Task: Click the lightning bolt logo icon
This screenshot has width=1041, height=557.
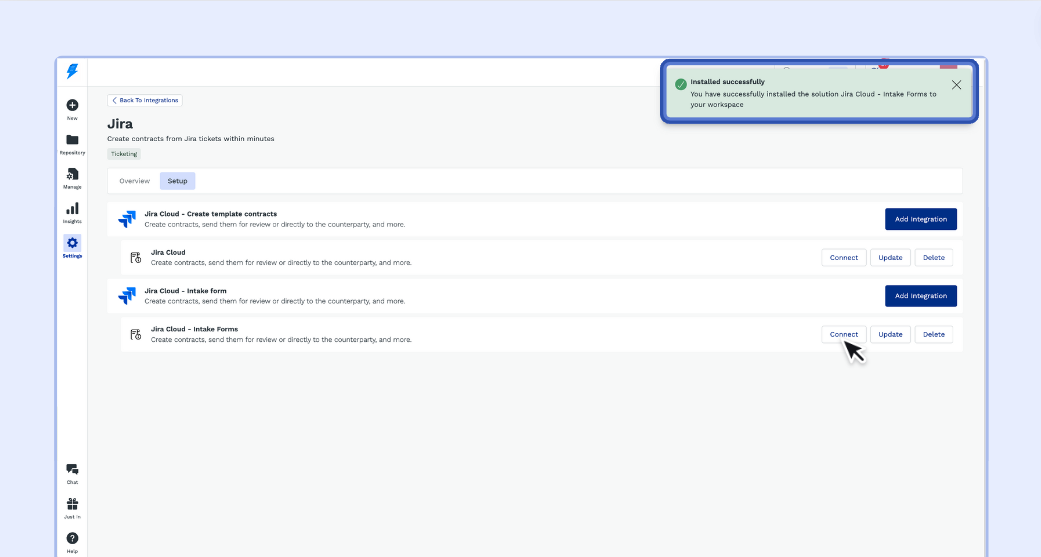Action: pos(72,71)
